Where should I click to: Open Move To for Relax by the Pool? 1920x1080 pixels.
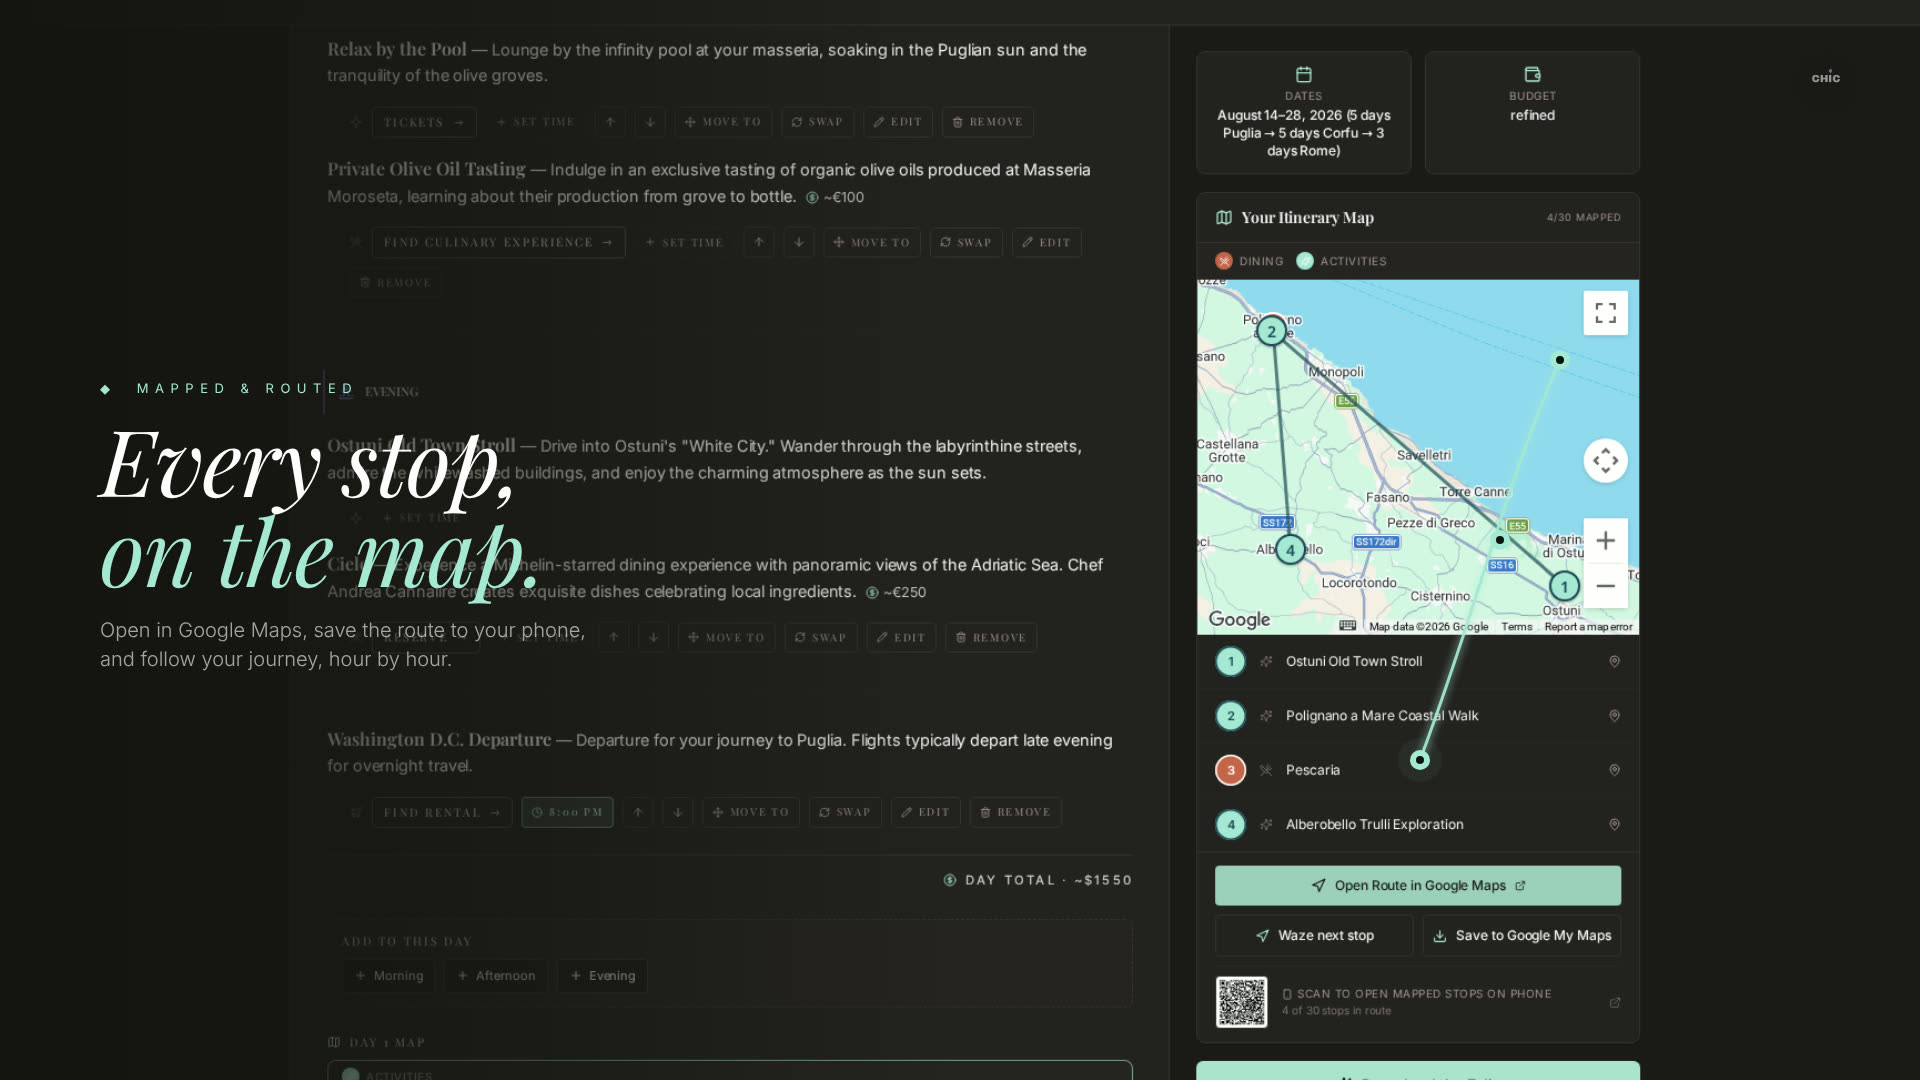coord(723,122)
